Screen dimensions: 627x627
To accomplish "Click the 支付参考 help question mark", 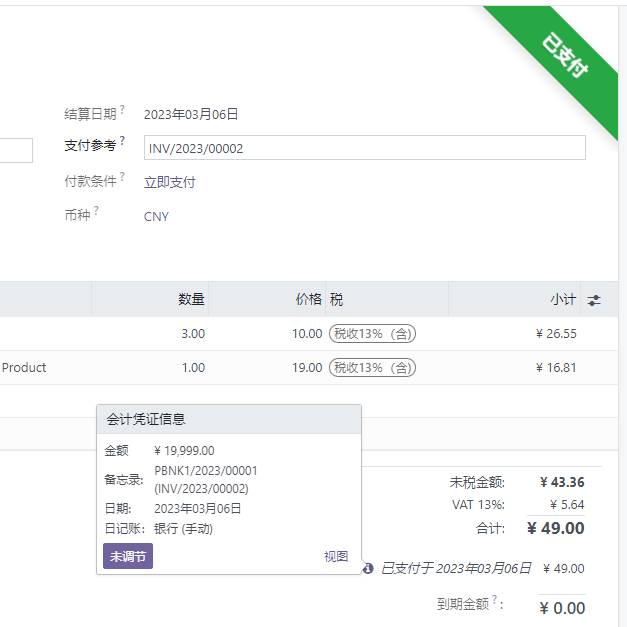I will [122, 140].
